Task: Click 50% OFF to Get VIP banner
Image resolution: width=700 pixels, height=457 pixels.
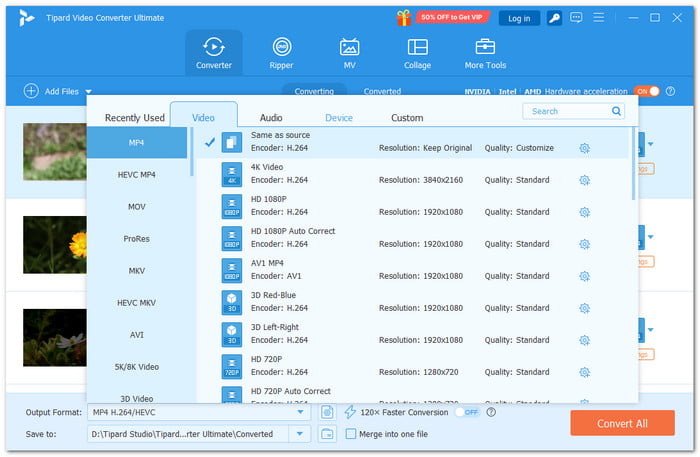Action: coord(452,17)
